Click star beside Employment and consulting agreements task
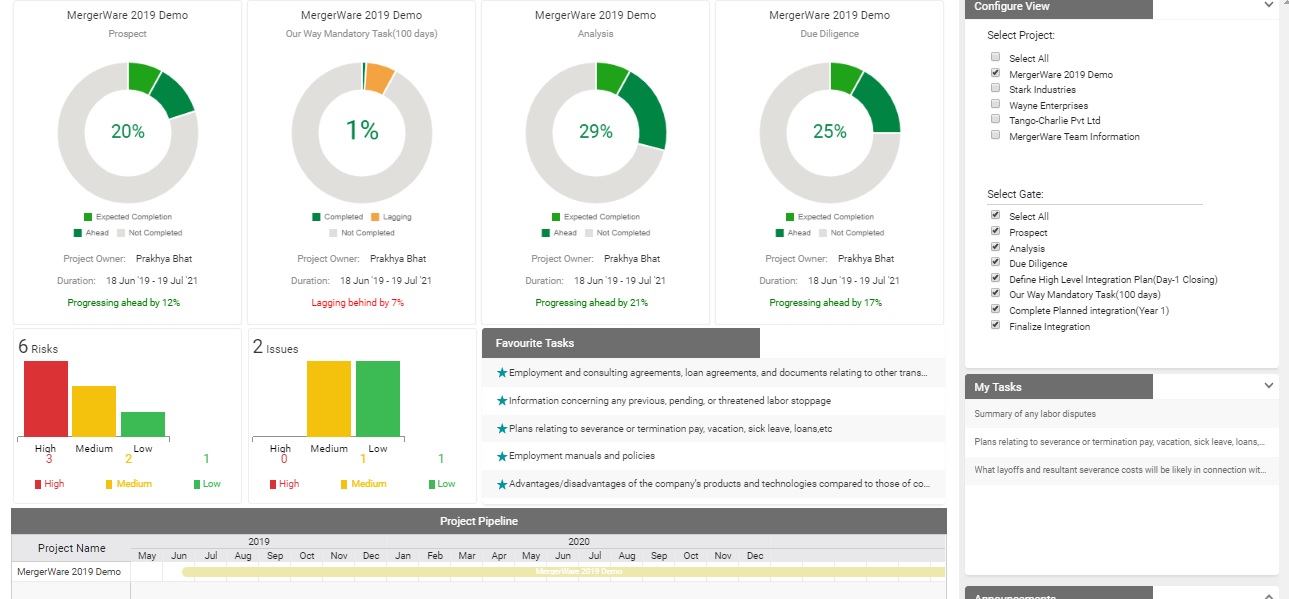 pyautogui.click(x=502, y=373)
